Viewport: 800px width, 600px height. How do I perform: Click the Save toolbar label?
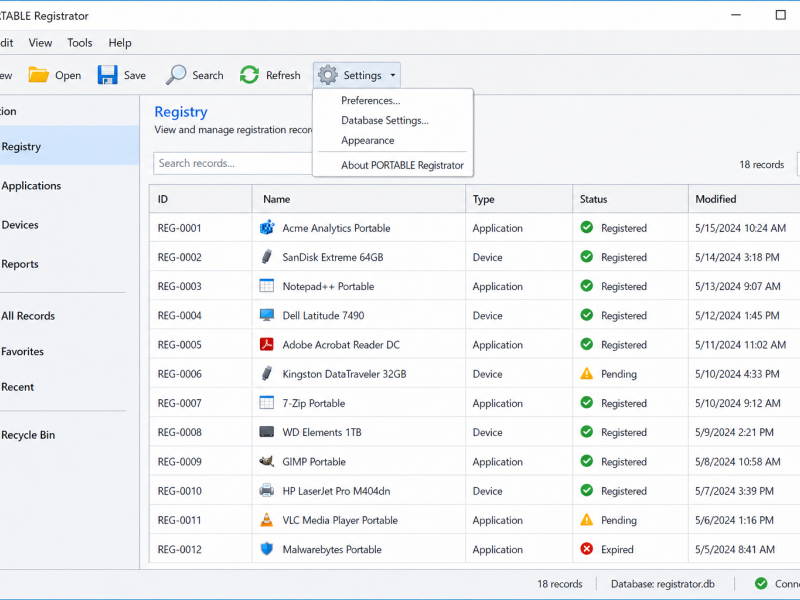click(x=135, y=76)
